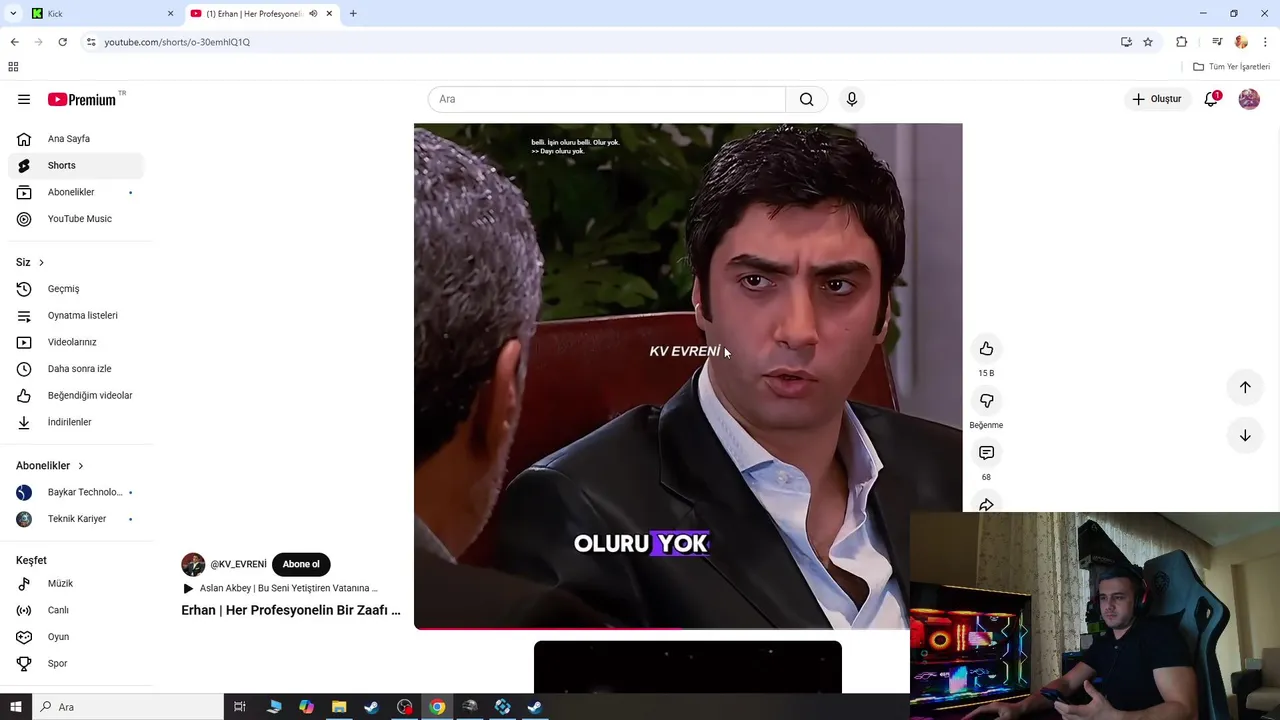Screen dimensions: 1280x720
Task: Open the next Short preview thumbnail
Action: (x=688, y=667)
